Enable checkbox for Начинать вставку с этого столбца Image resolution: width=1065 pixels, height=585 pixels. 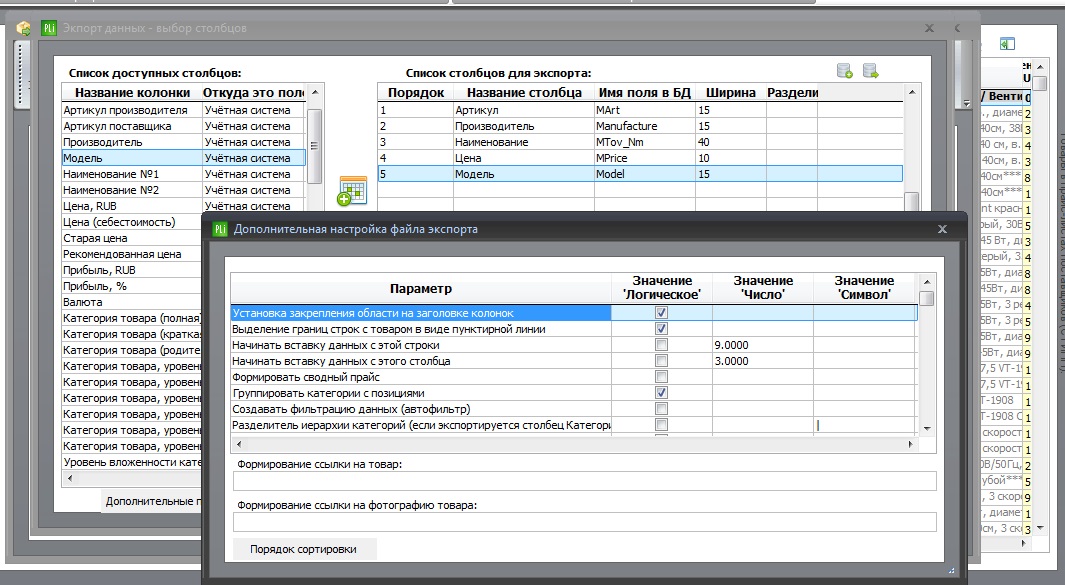click(661, 361)
